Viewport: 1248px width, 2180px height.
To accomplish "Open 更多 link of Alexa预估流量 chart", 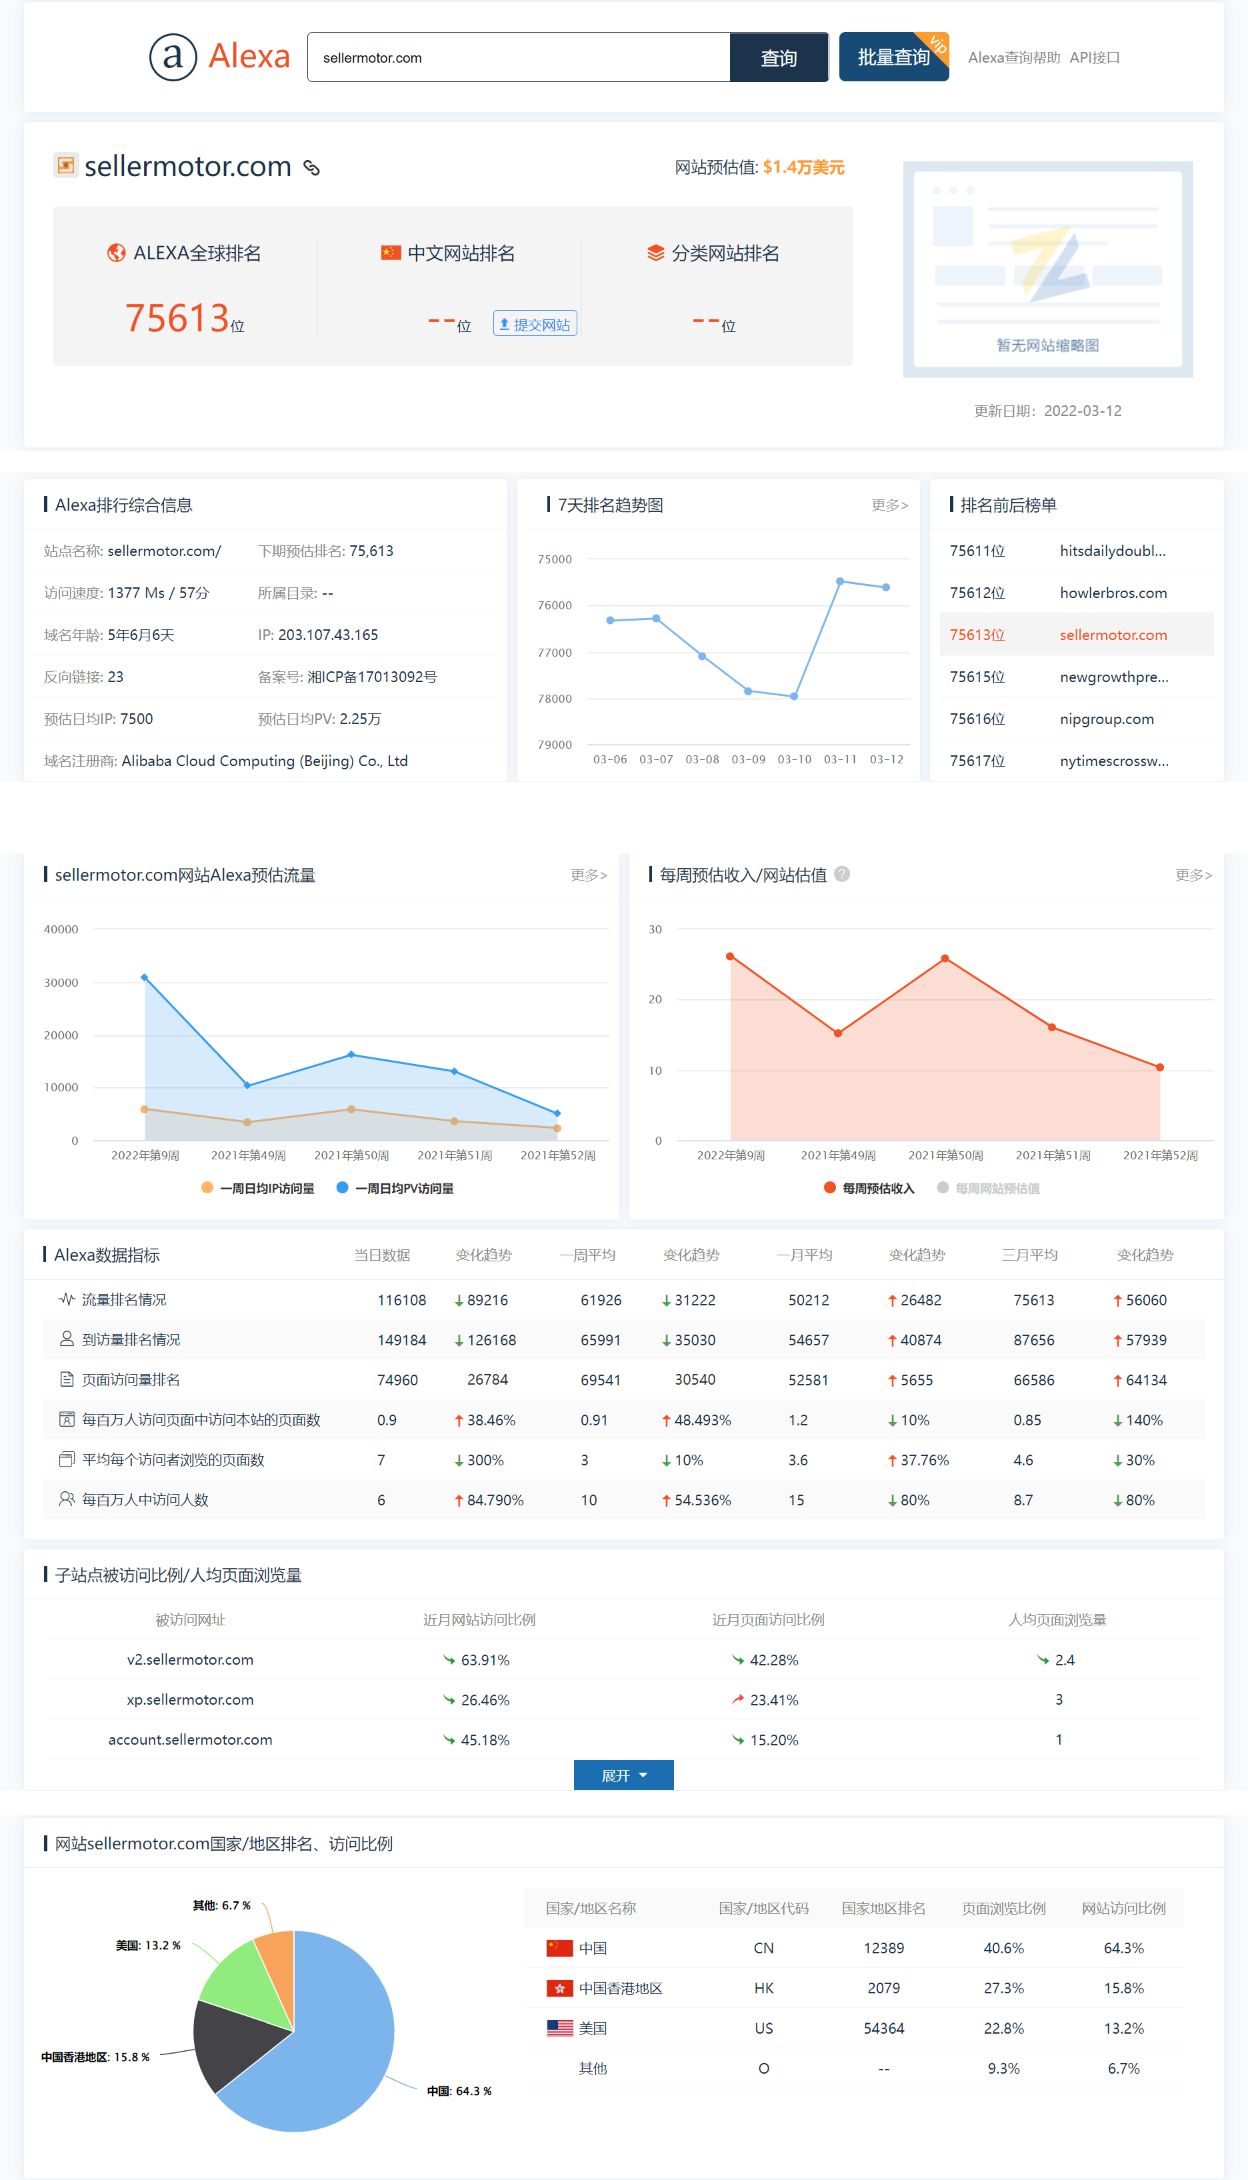I will [589, 875].
